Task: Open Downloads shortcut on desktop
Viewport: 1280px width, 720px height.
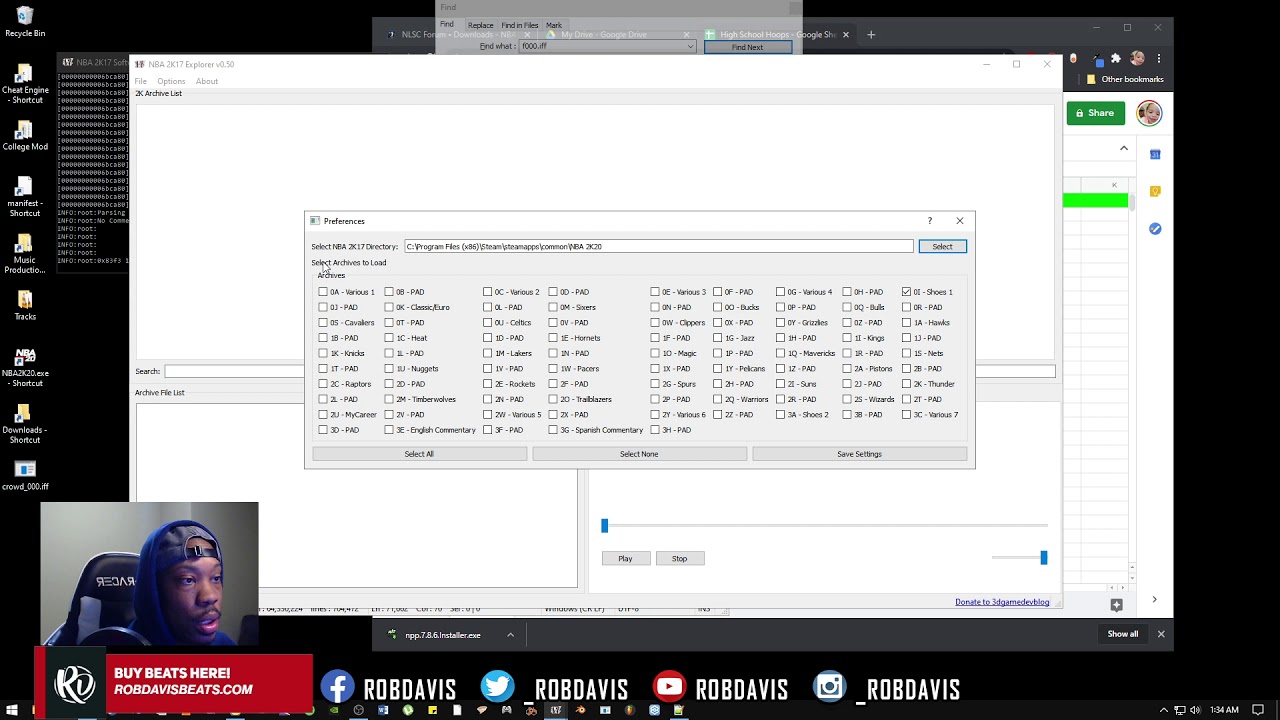Action: [25, 425]
